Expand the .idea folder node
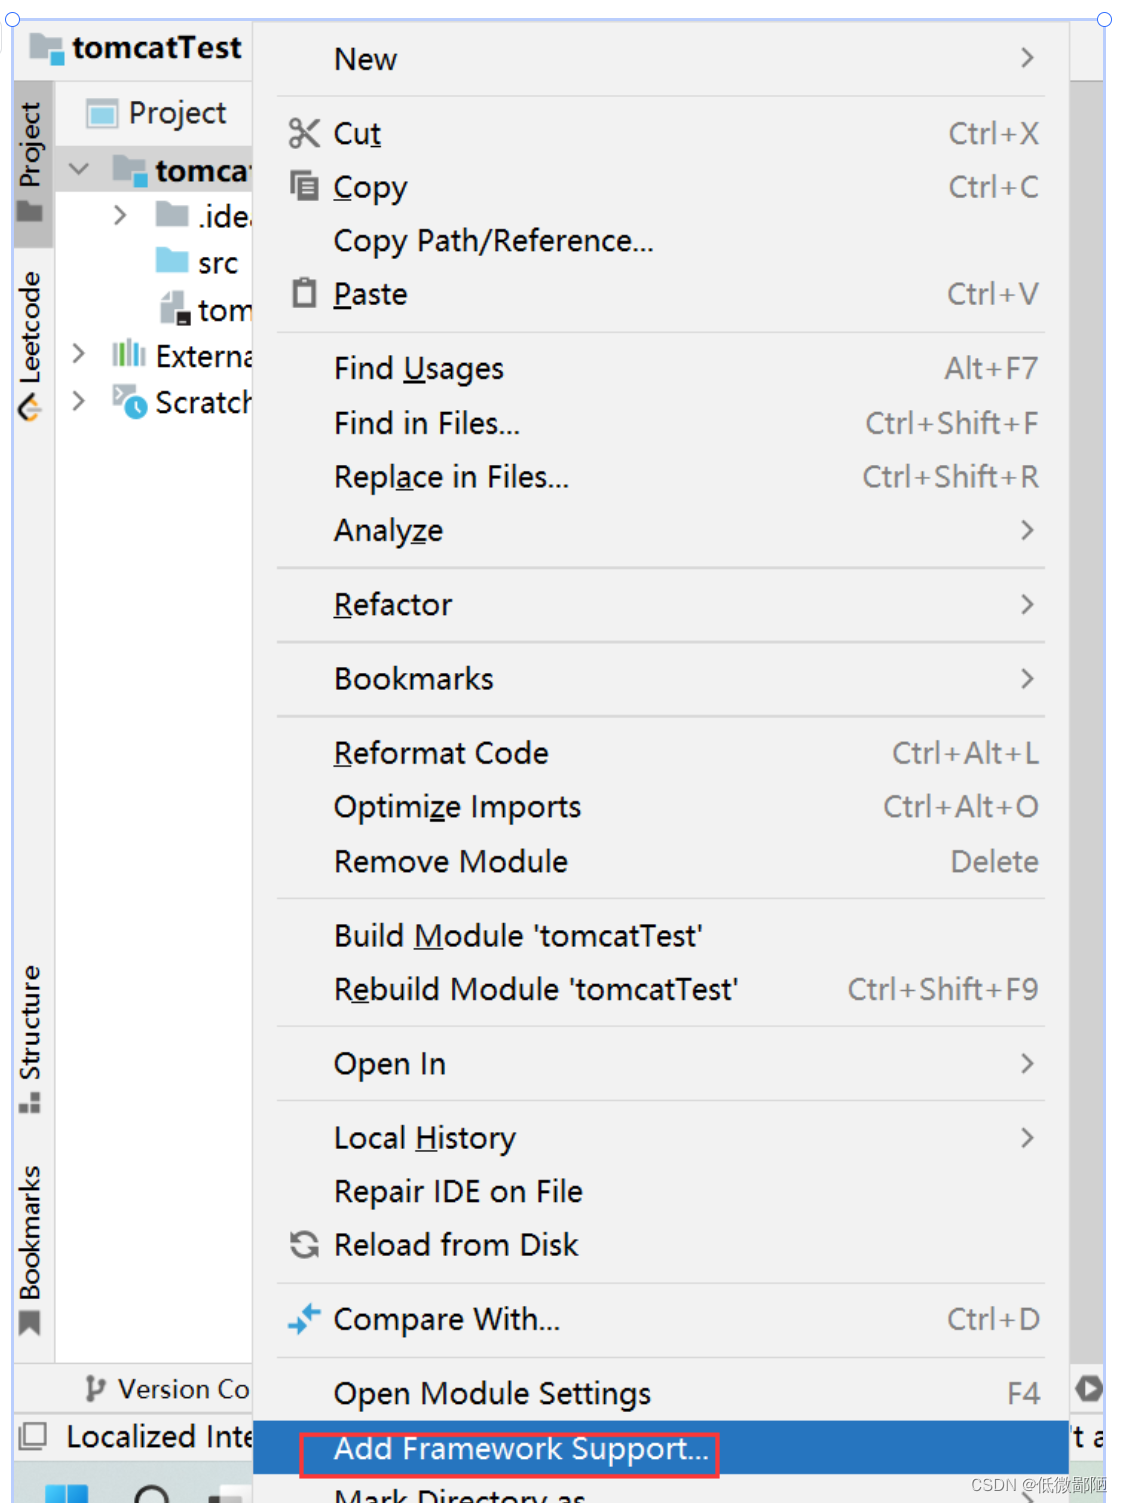This screenshot has width=1122, height=1503. tap(120, 215)
